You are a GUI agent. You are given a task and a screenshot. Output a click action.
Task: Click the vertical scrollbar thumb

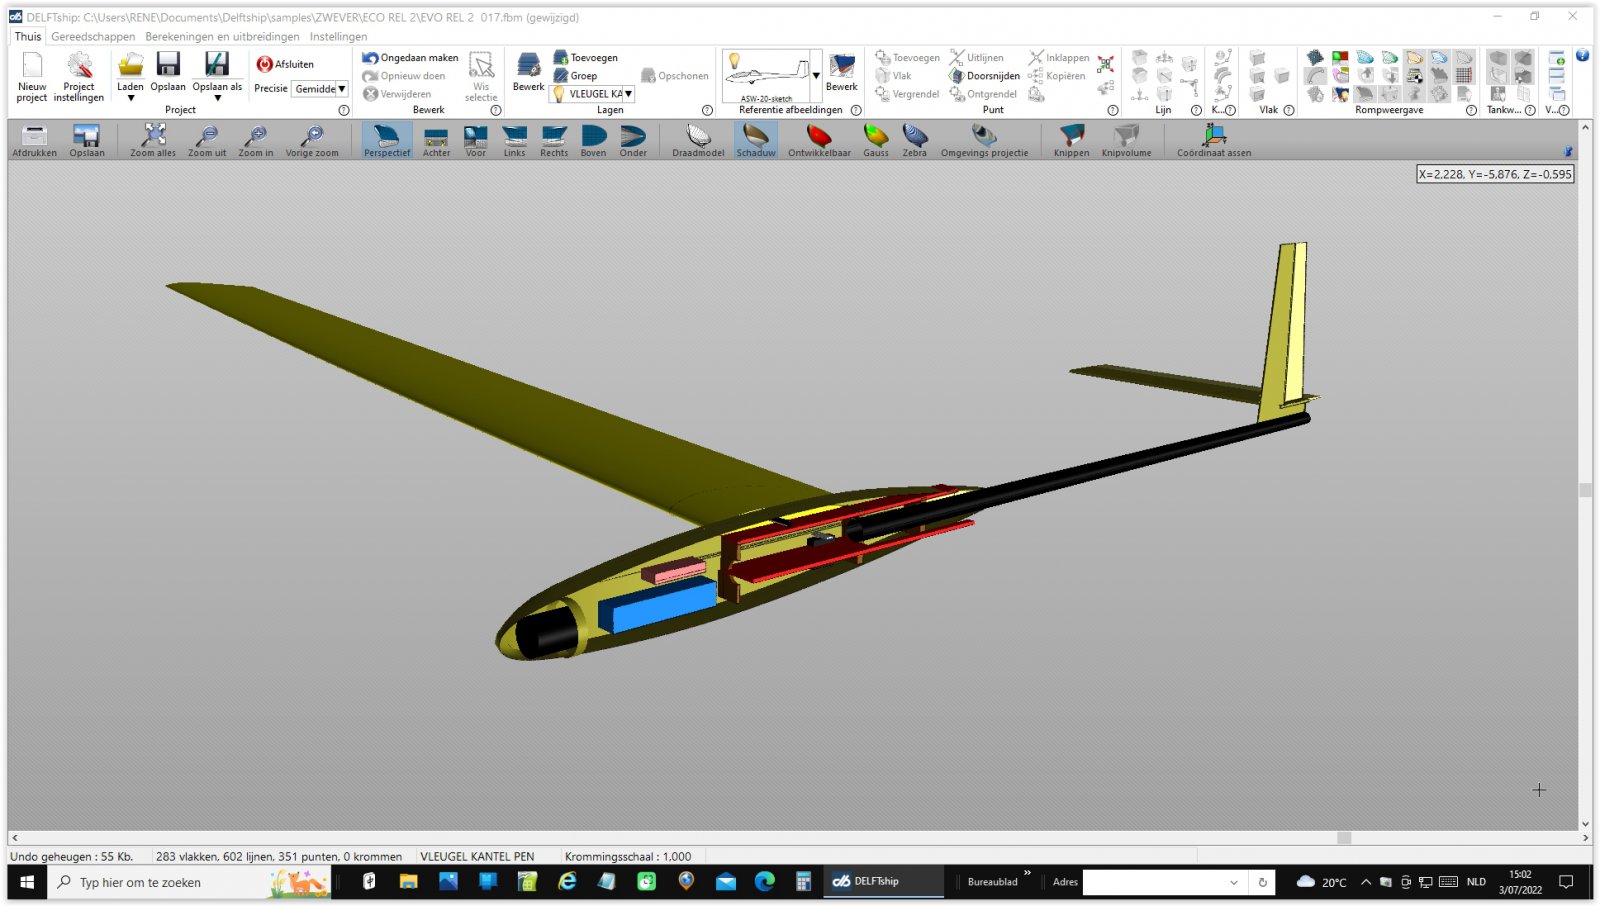[1585, 490]
